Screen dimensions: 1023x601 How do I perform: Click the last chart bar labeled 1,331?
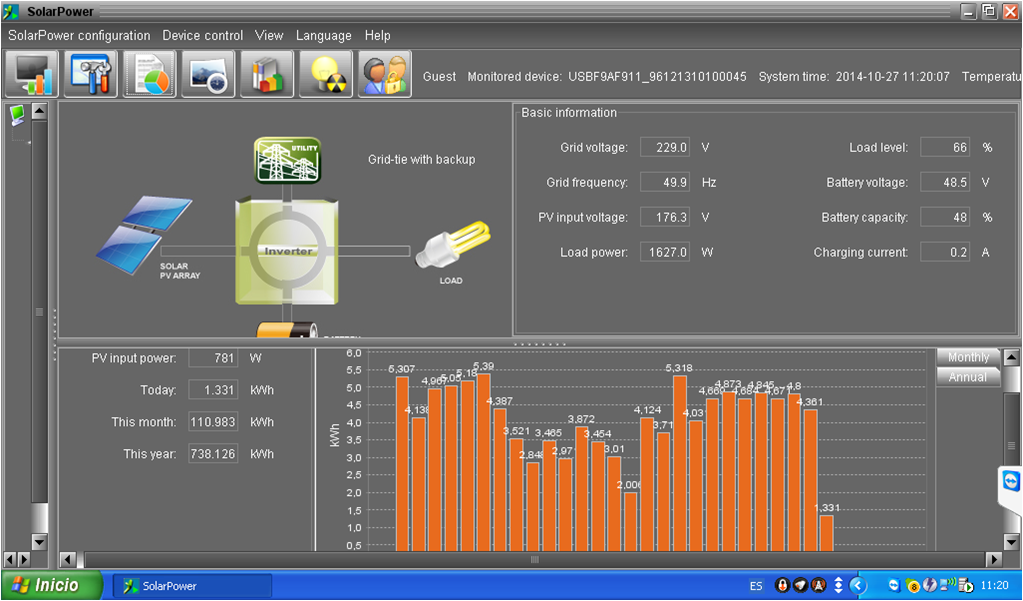tap(827, 532)
